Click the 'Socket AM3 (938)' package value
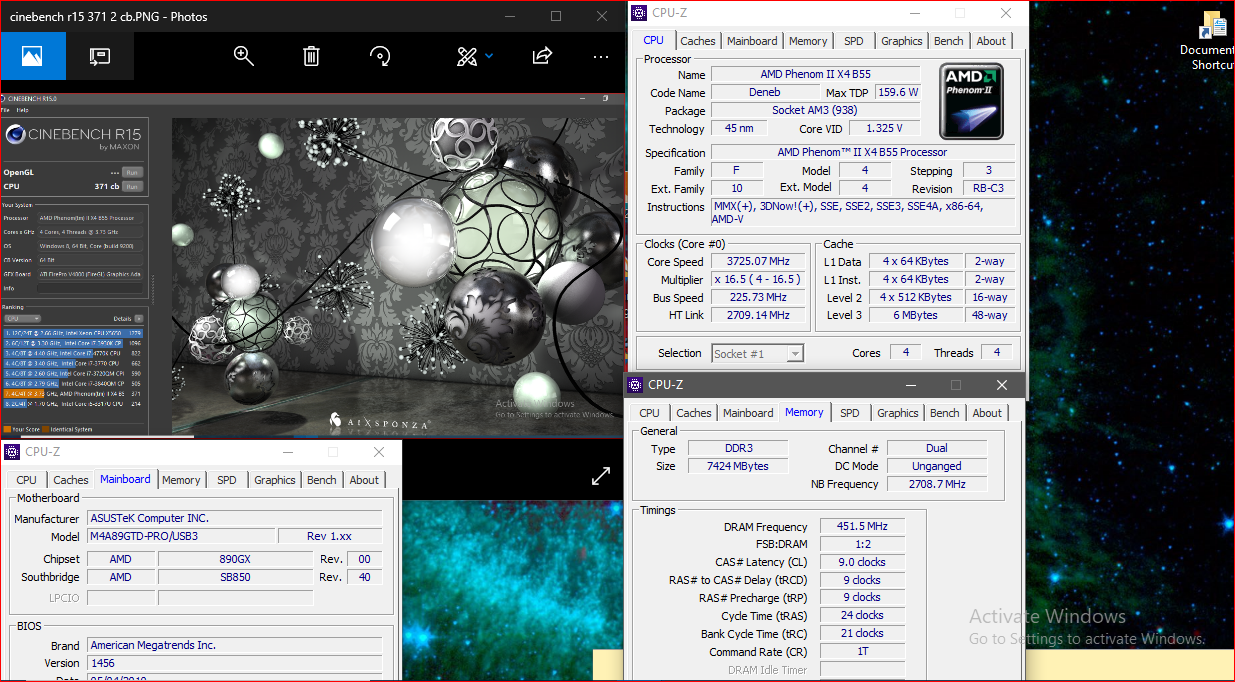 815,110
